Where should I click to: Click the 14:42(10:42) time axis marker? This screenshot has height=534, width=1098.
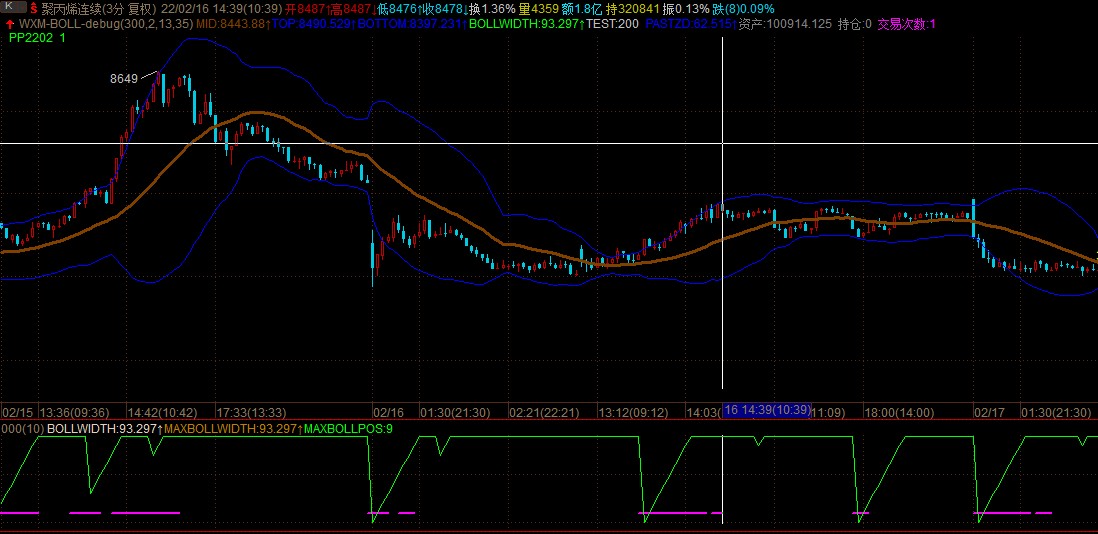click(x=162, y=412)
